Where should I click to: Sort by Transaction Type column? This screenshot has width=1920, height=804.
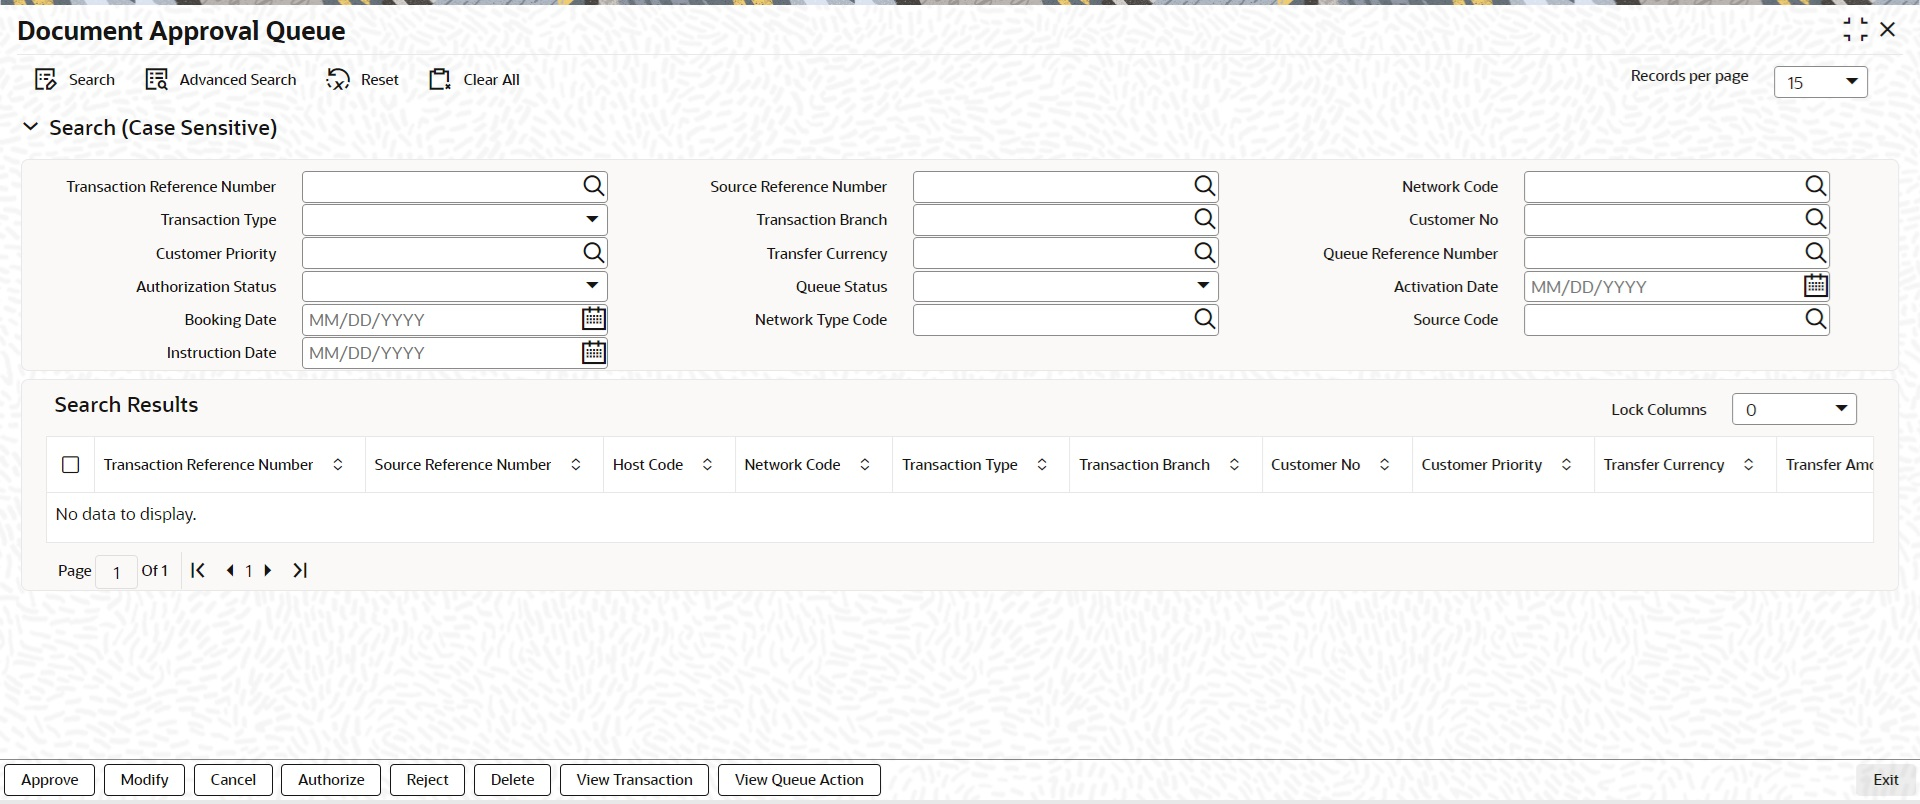[x=1042, y=465]
